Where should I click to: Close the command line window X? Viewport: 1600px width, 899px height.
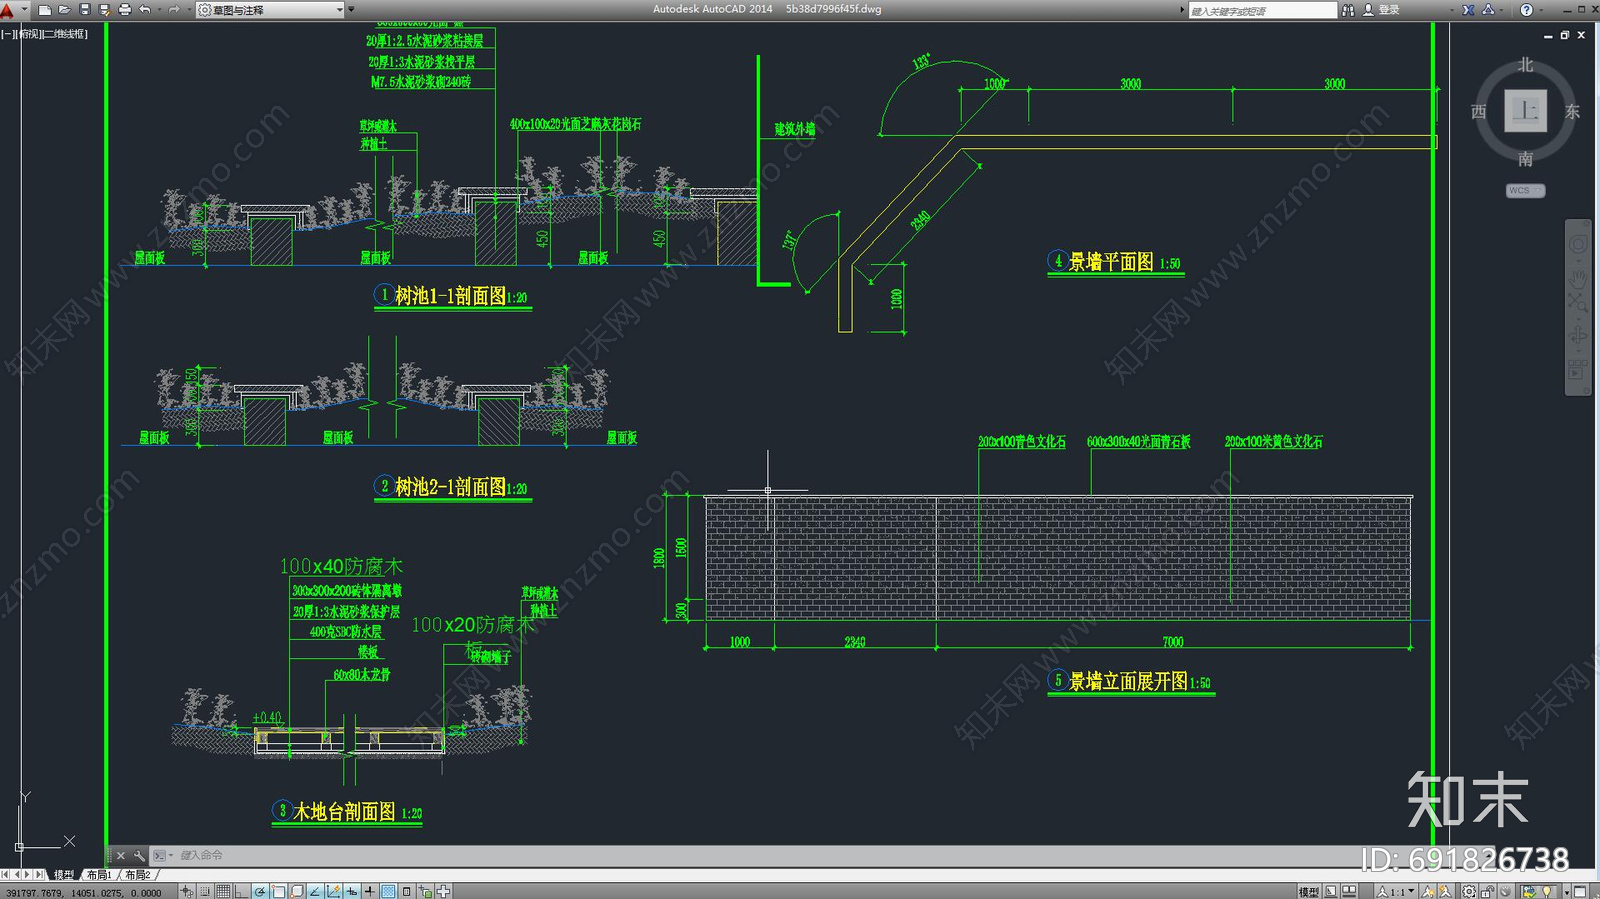121,855
